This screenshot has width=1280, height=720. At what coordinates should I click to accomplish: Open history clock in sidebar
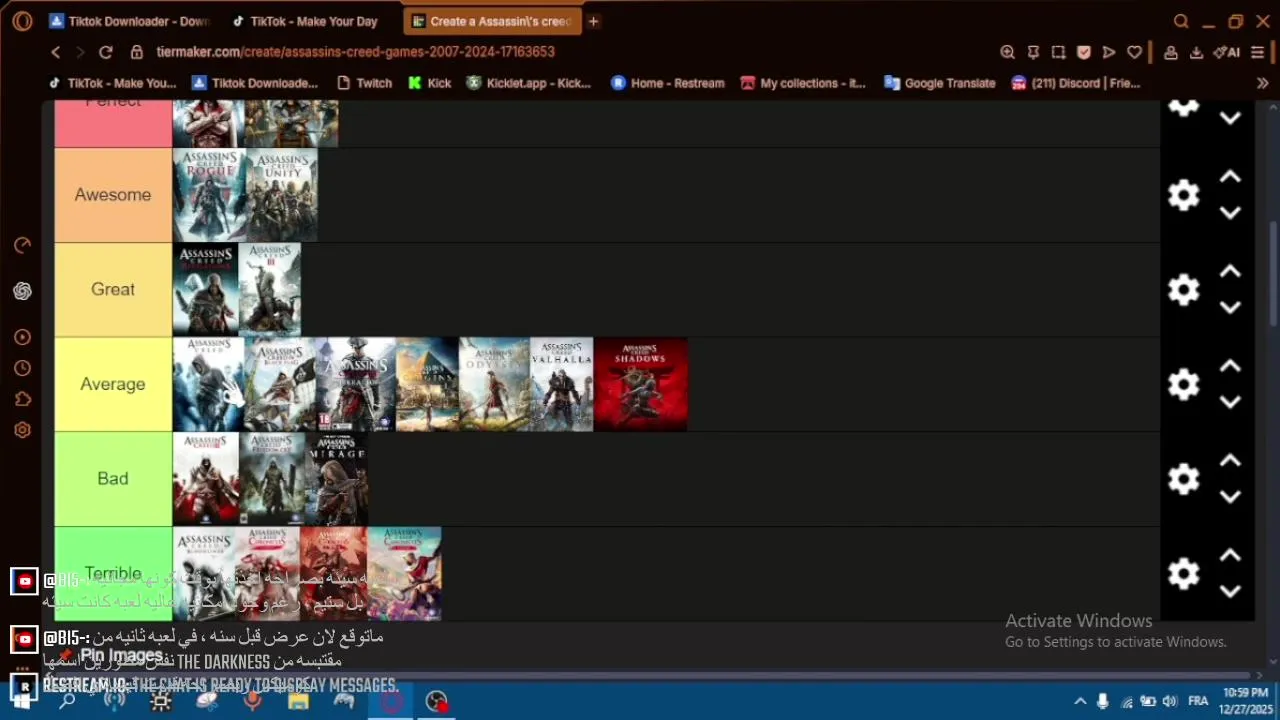tap(22, 368)
